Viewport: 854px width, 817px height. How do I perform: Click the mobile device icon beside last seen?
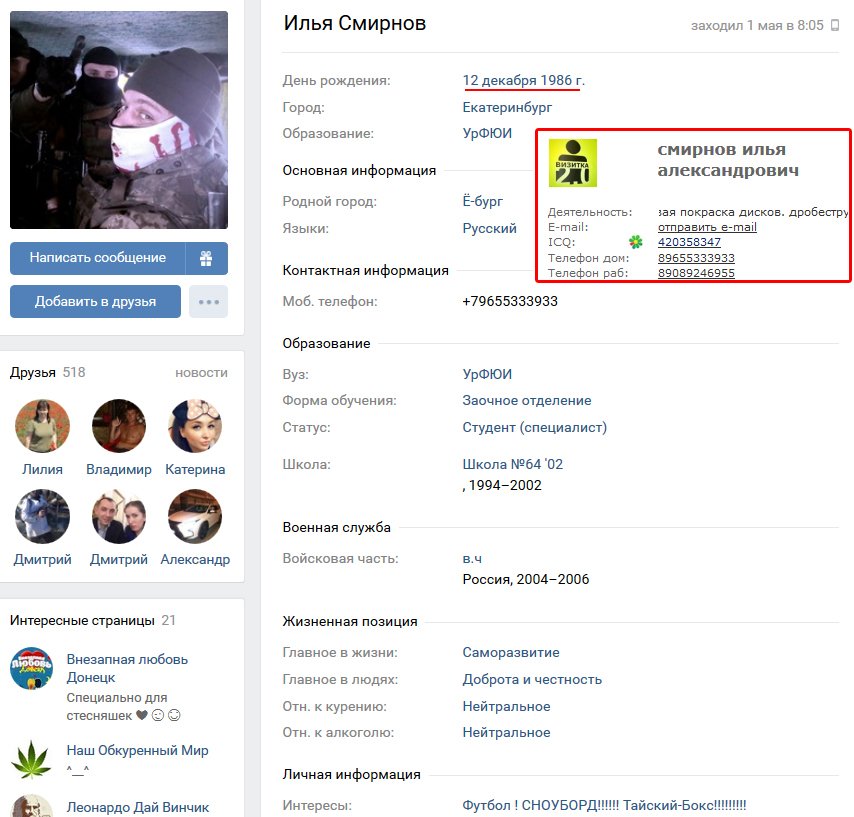click(834, 25)
